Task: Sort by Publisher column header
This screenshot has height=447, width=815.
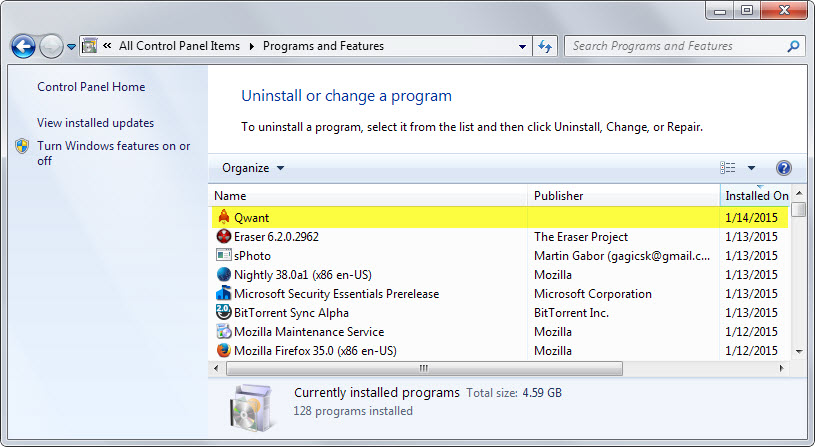Action: point(624,196)
